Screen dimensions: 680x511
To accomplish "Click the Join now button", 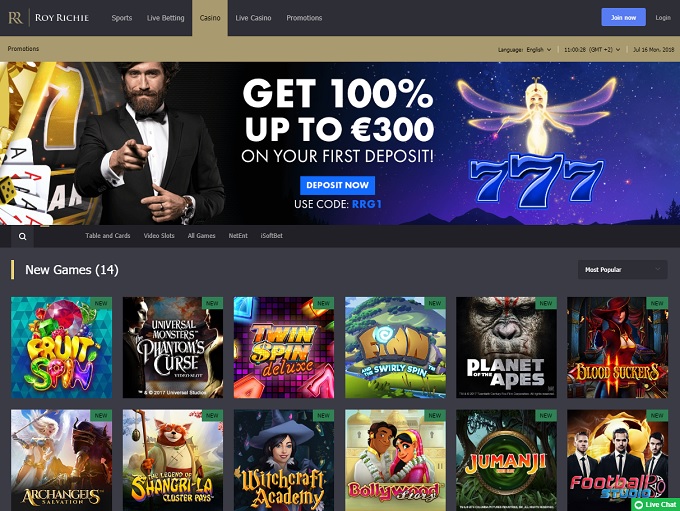I will (x=623, y=17).
